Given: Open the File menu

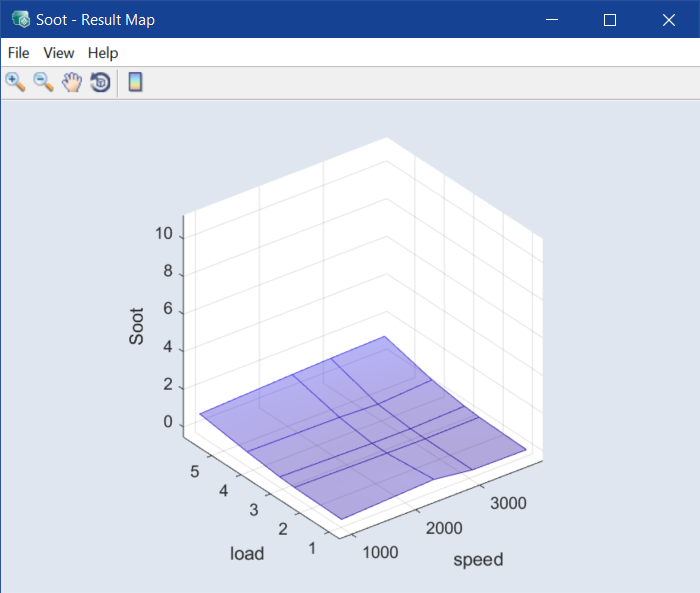Looking at the screenshot, I should tap(18, 53).
